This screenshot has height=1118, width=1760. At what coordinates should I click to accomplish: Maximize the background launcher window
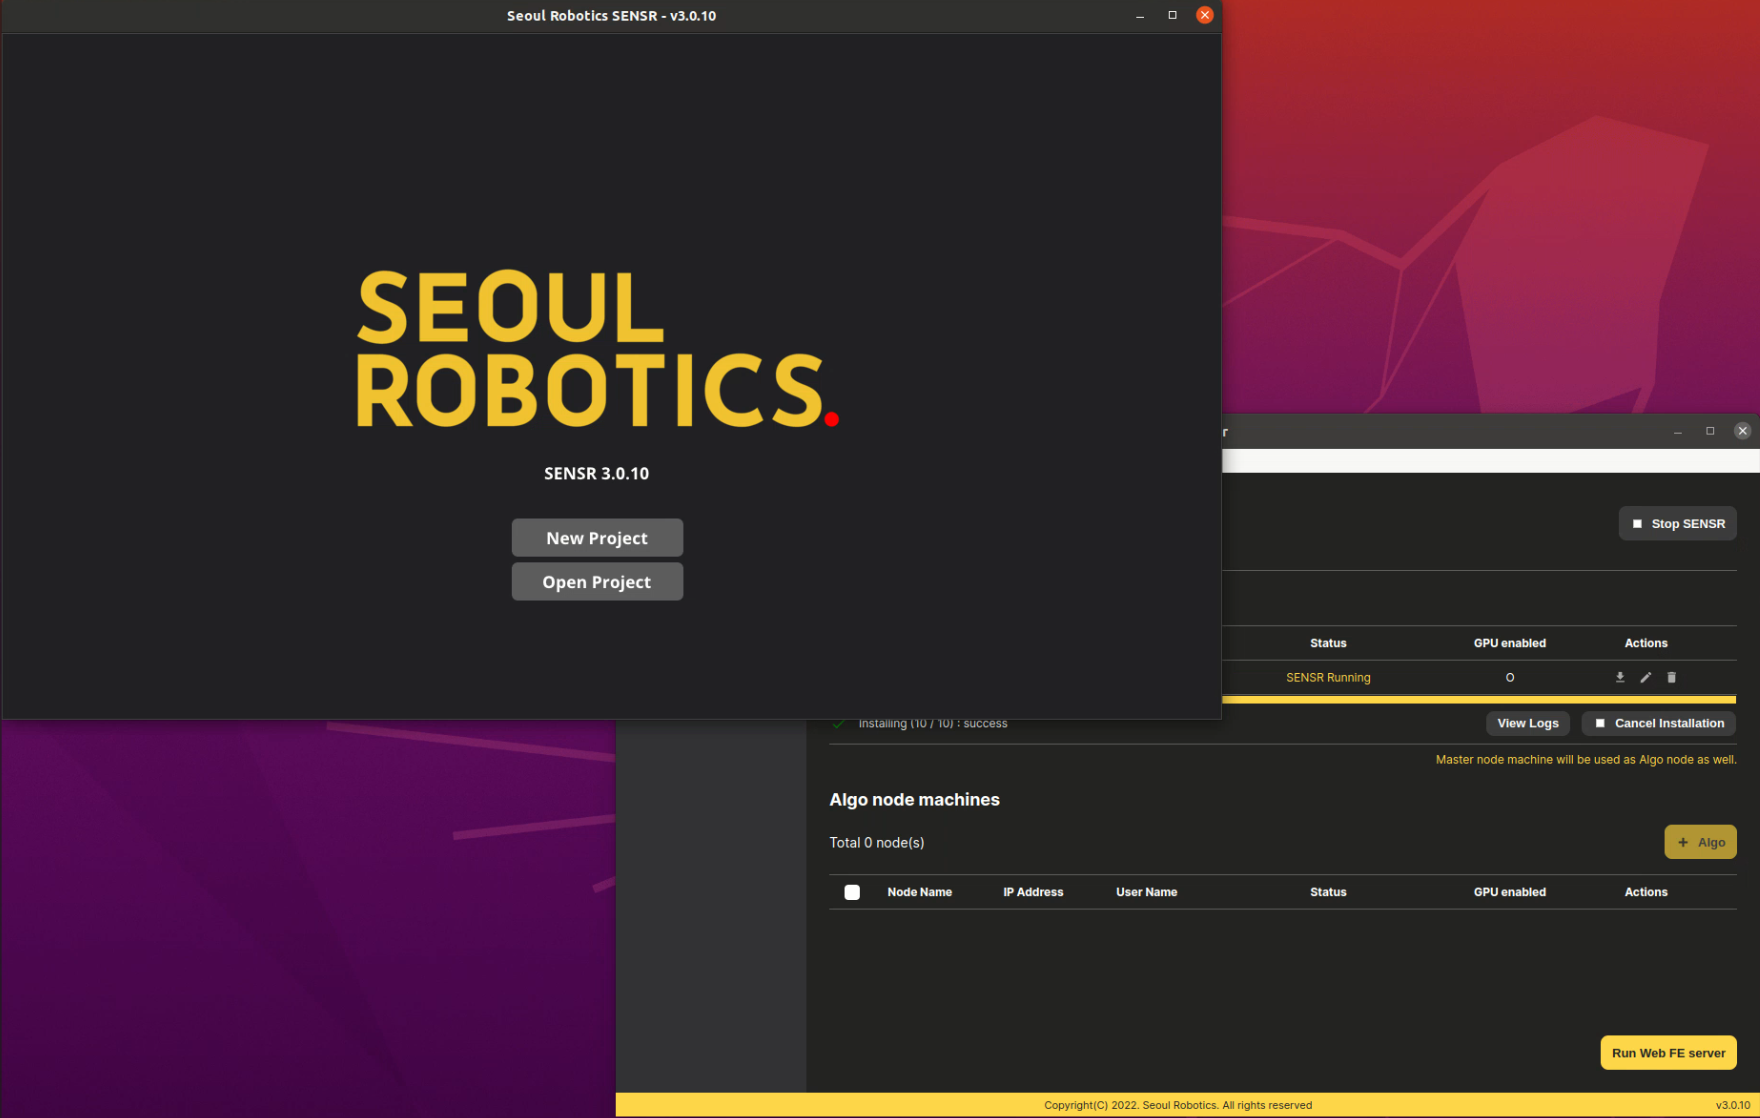click(1710, 431)
